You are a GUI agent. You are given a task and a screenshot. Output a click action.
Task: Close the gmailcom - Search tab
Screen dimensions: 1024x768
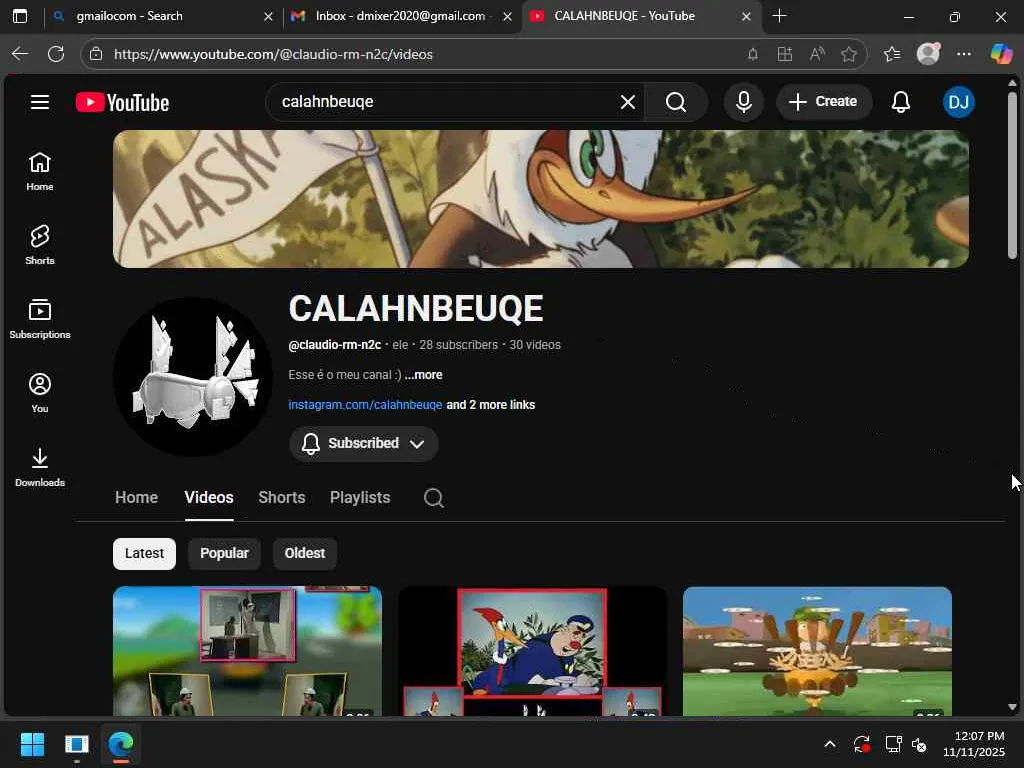(x=268, y=16)
